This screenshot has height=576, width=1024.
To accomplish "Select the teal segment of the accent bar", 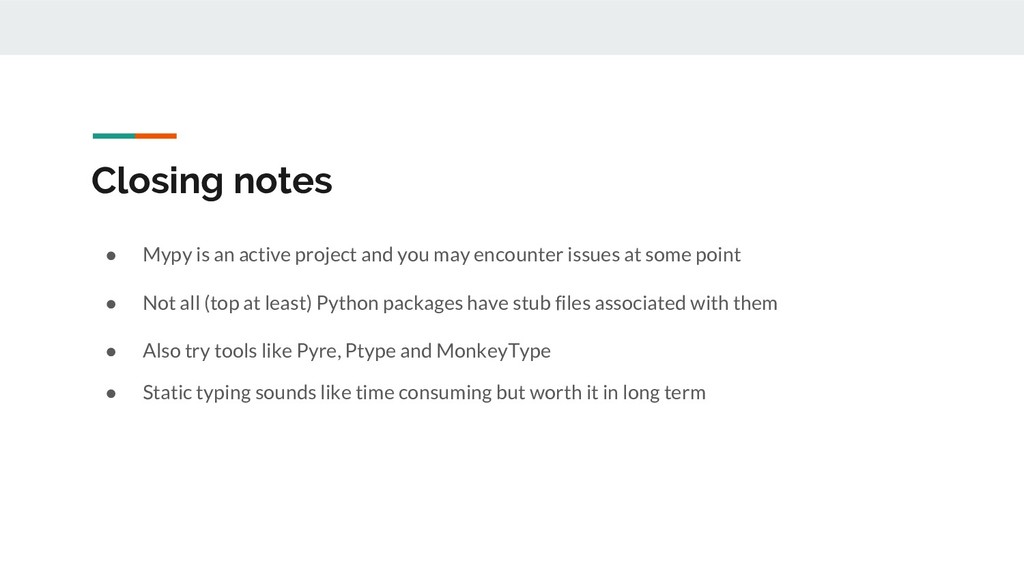I will click(x=113, y=135).
